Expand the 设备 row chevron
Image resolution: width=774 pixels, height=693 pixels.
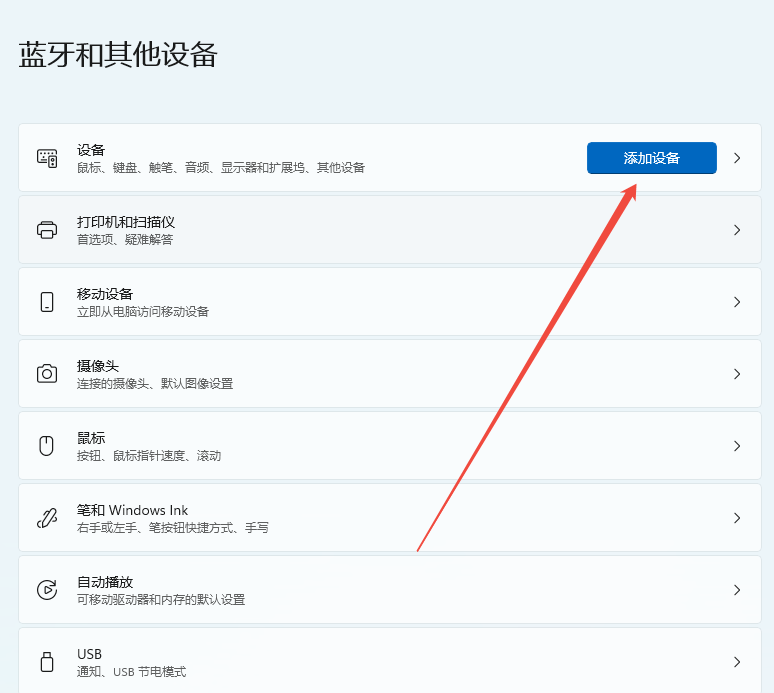coord(737,158)
